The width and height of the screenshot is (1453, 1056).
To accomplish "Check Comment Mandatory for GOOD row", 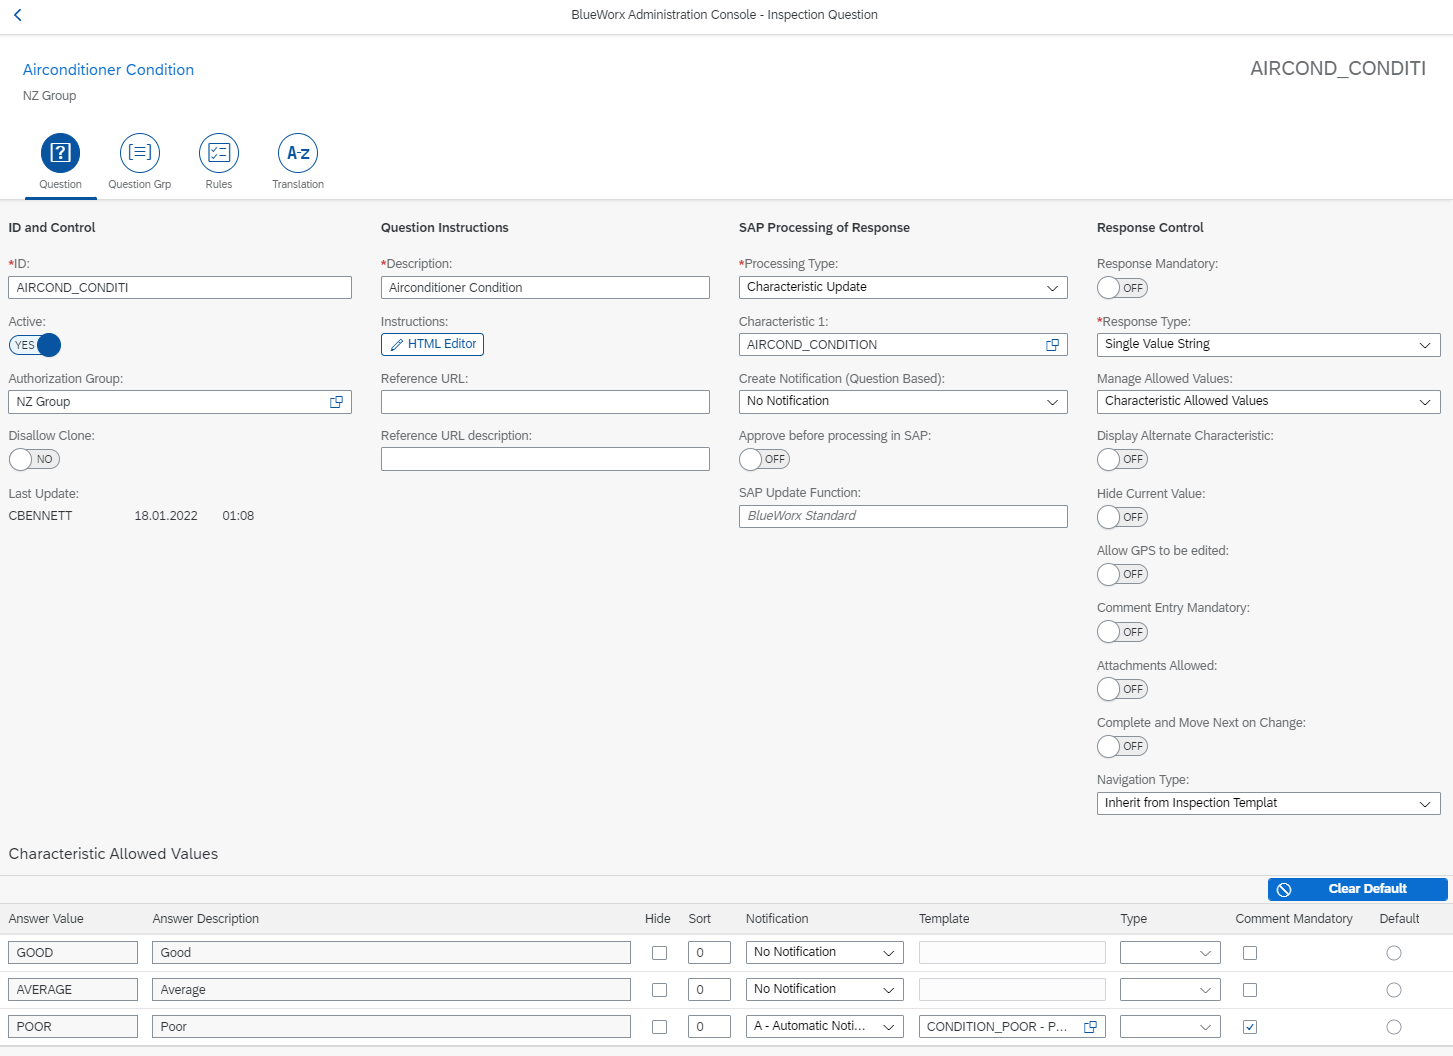I will click(x=1250, y=953).
